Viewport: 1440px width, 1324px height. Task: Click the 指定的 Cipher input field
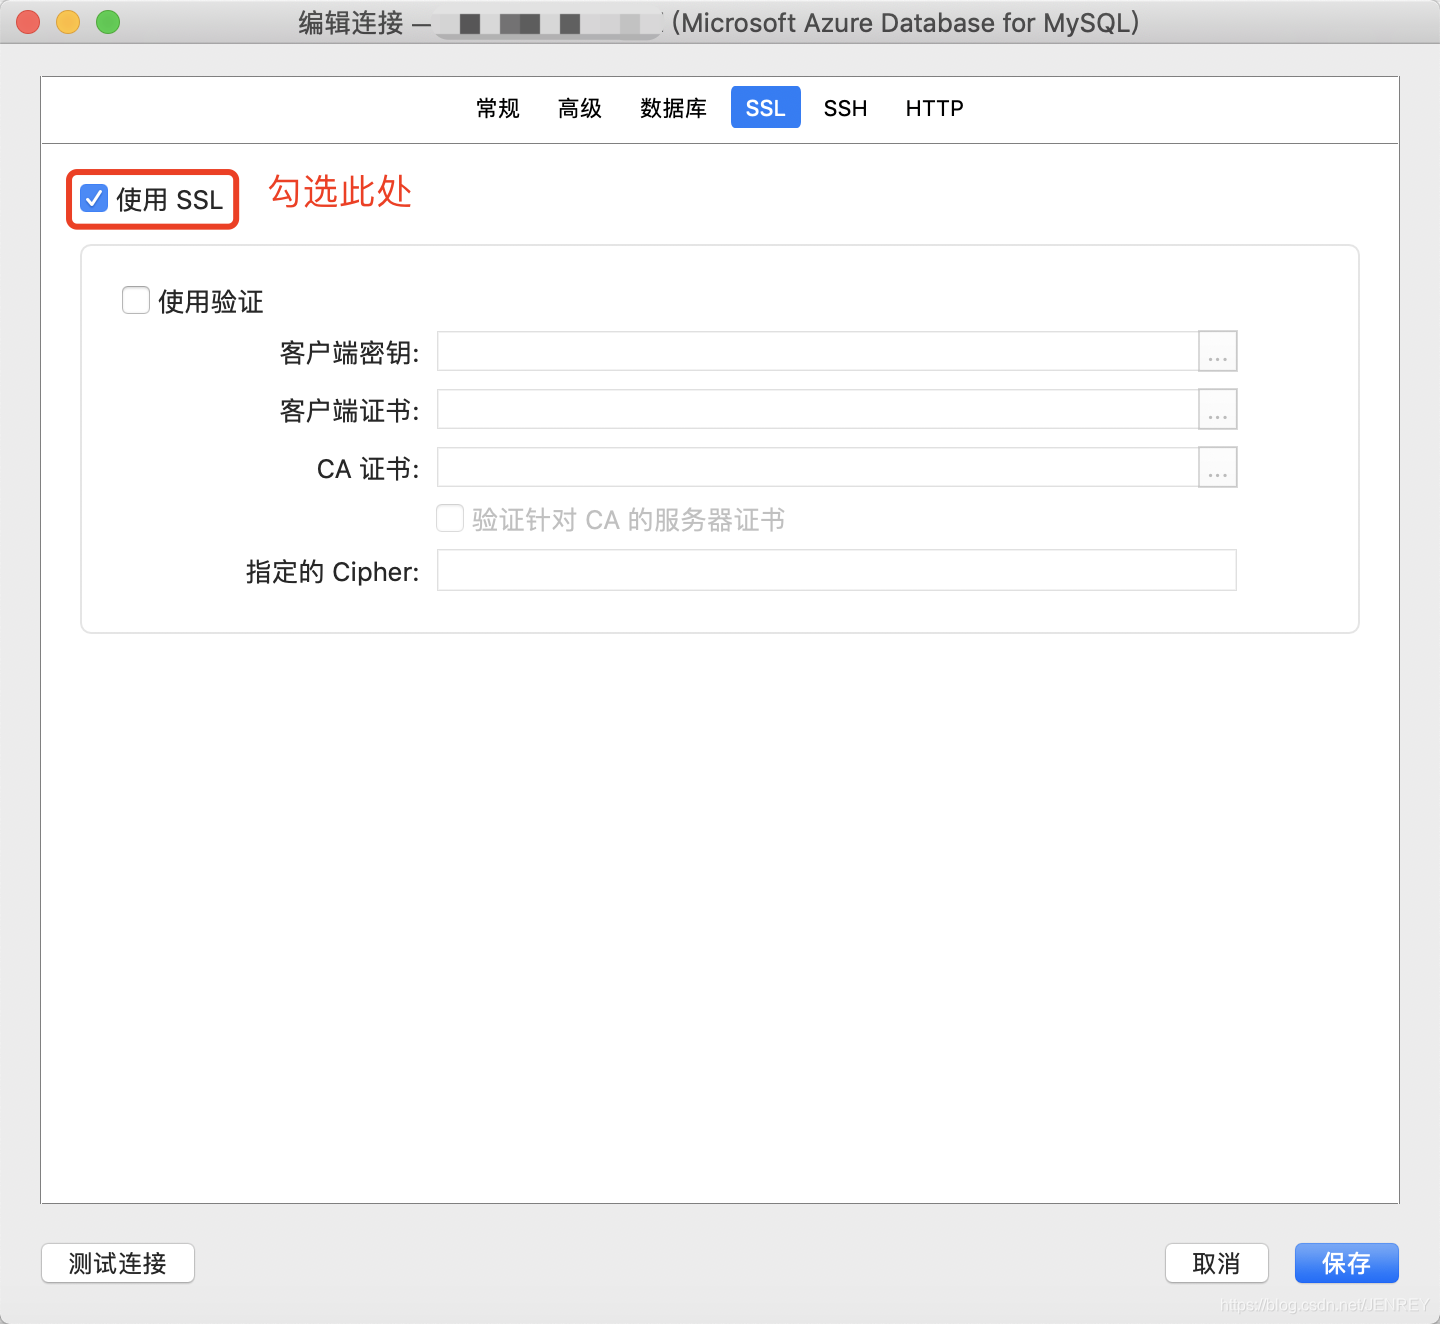(836, 570)
